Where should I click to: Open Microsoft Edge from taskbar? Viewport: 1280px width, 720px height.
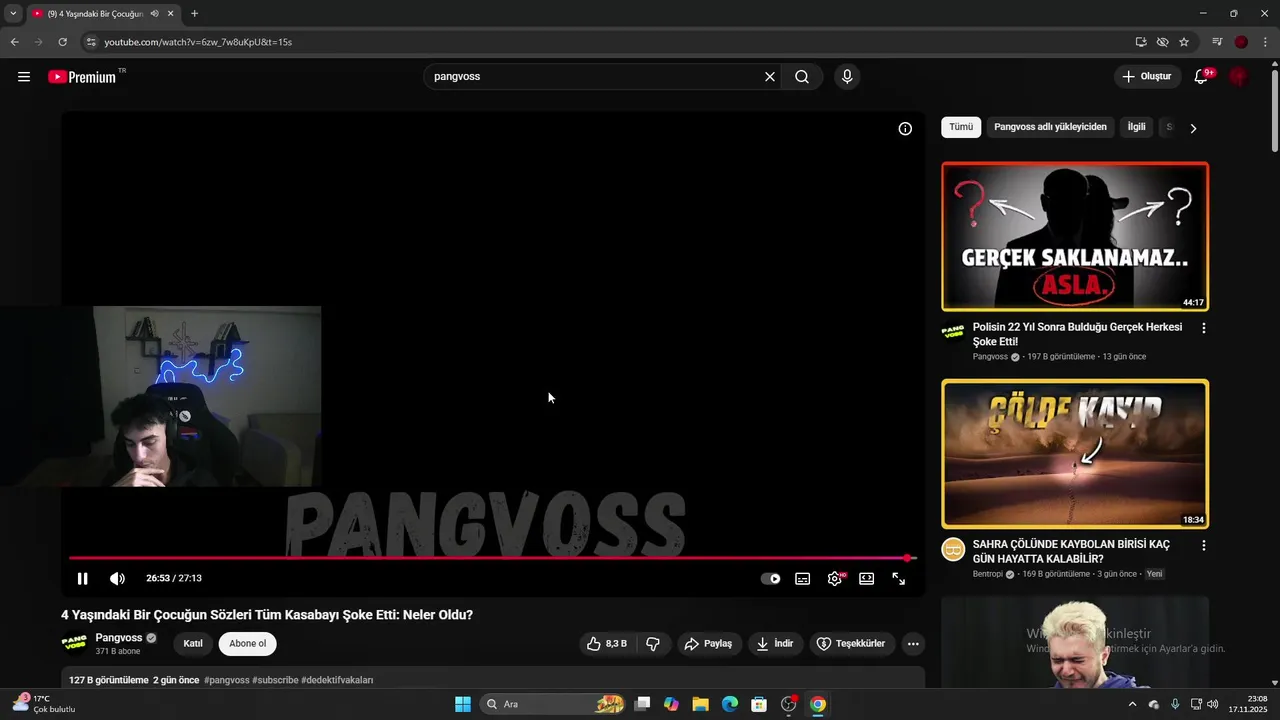(x=730, y=704)
